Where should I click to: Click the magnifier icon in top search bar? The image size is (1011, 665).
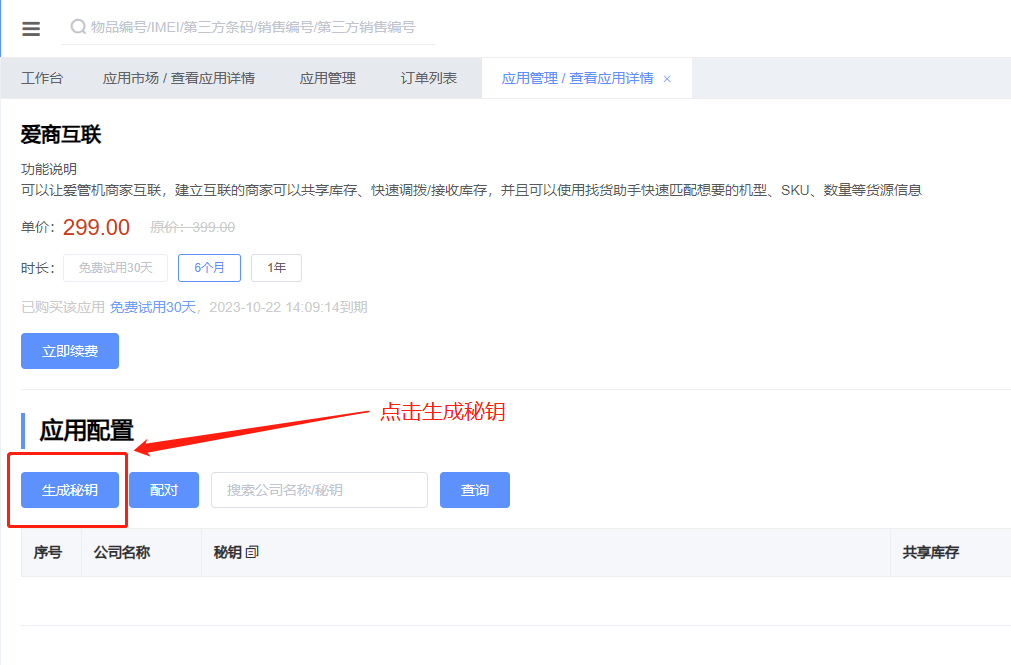click(x=77, y=27)
